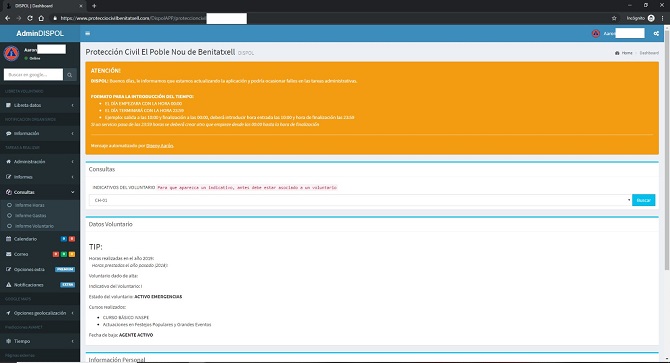Click the Libreta datos book icon
Screen dimensions: 670x363
coord(8,105)
